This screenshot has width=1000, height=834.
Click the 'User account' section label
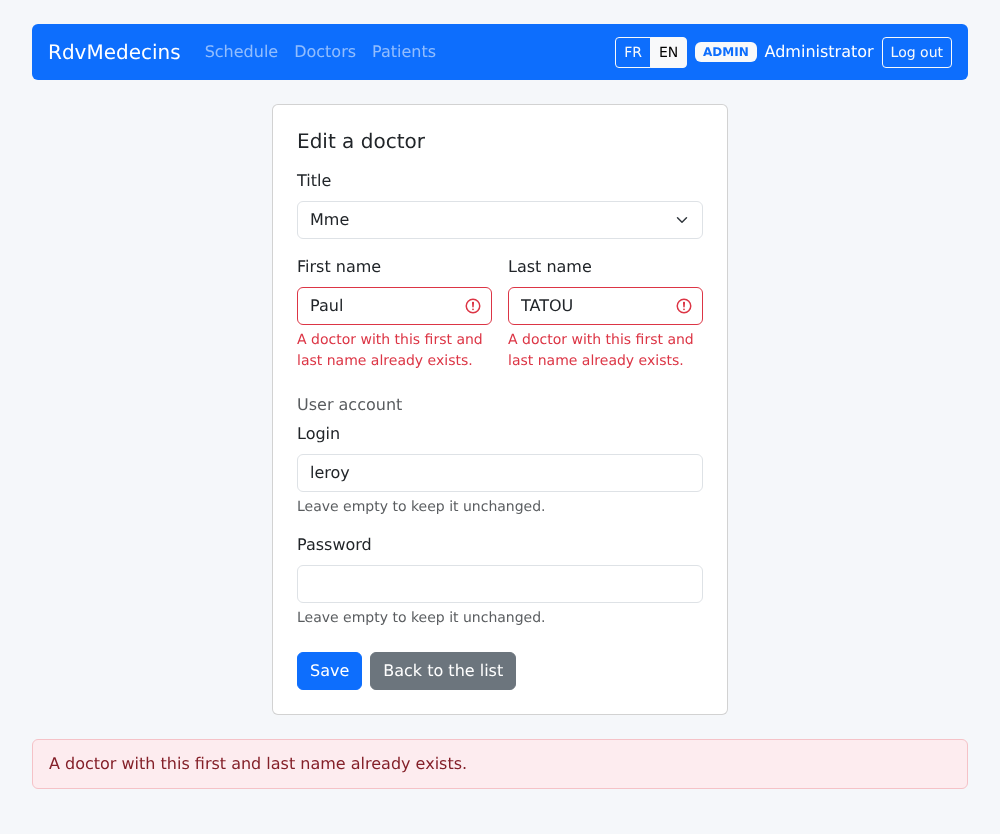click(349, 404)
